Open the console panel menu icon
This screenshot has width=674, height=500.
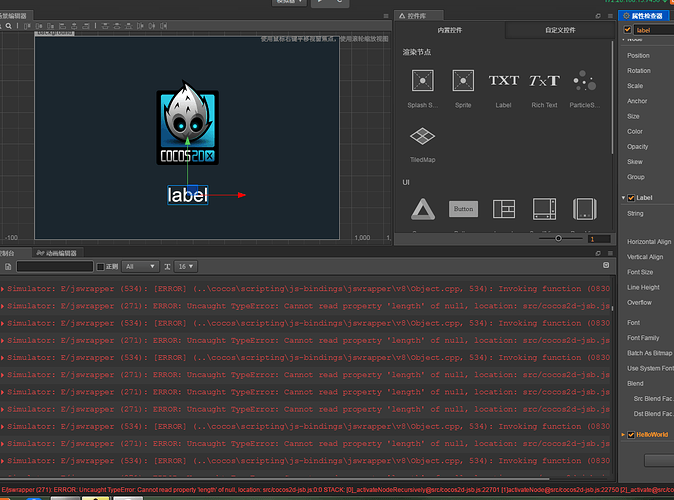click(x=610, y=253)
